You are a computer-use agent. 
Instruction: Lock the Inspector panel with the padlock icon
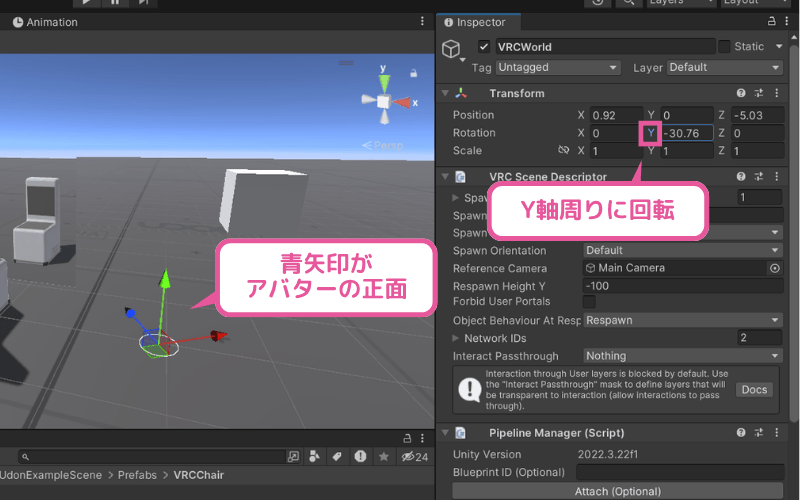771,21
